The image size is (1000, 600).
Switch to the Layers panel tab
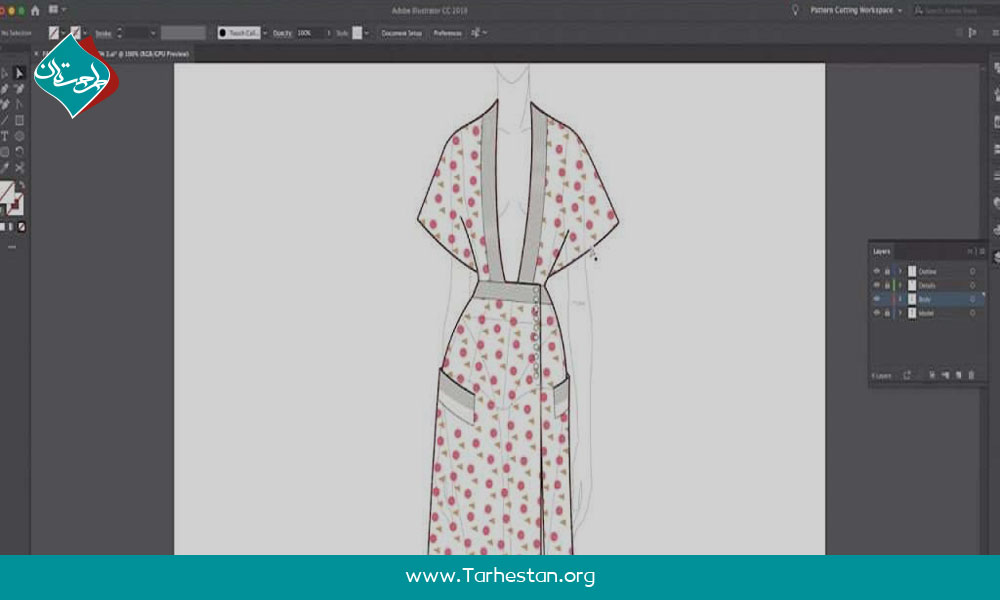point(881,252)
